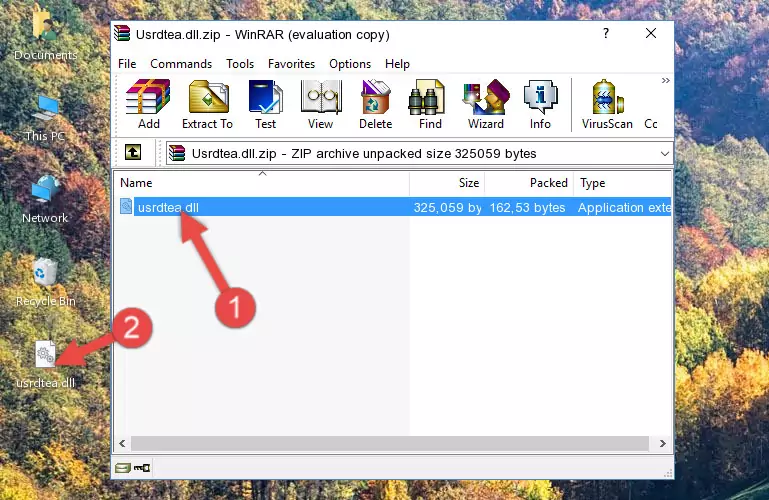
Task: Sort files by Size column
Action: pyautogui.click(x=447, y=183)
